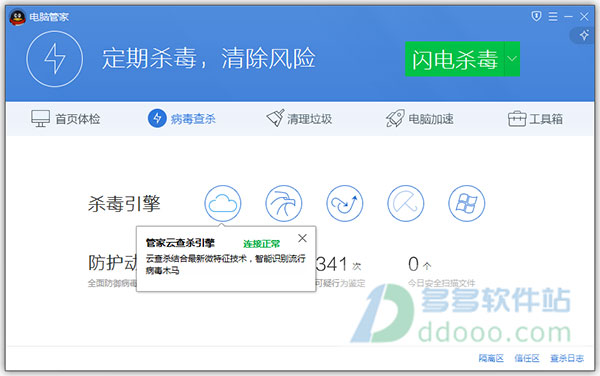
Task: Click the rocket icon beside 电脑加速
Action: (x=395, y=118)
